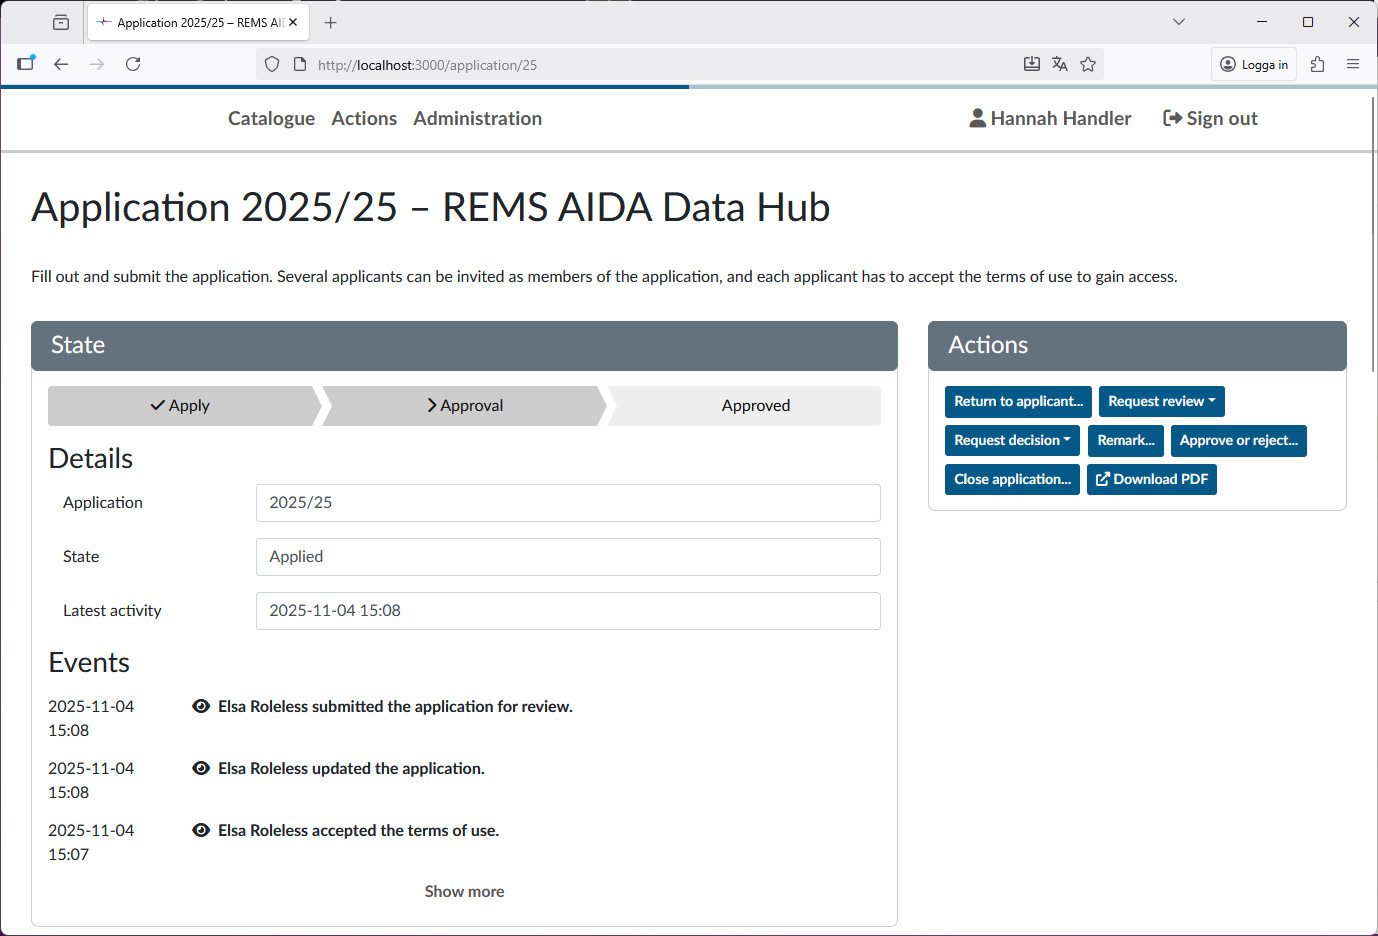Screen dimensions: 1378x936
Task: Click the translate page icon in toolbar
Action: [x=1060, y=63]
